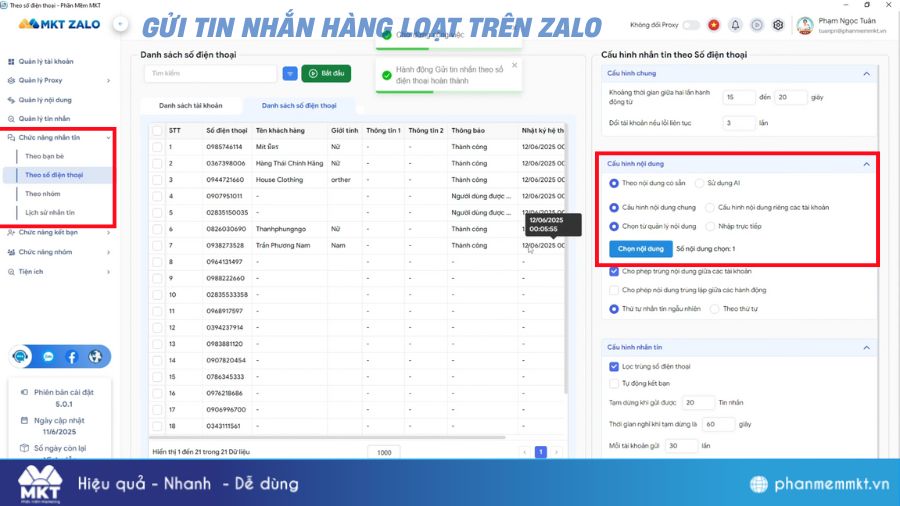Toggle Cho phép trùng nội dung giữa các tài khoản
Viewport: 900px width, 506px height.
click(614, 271)
